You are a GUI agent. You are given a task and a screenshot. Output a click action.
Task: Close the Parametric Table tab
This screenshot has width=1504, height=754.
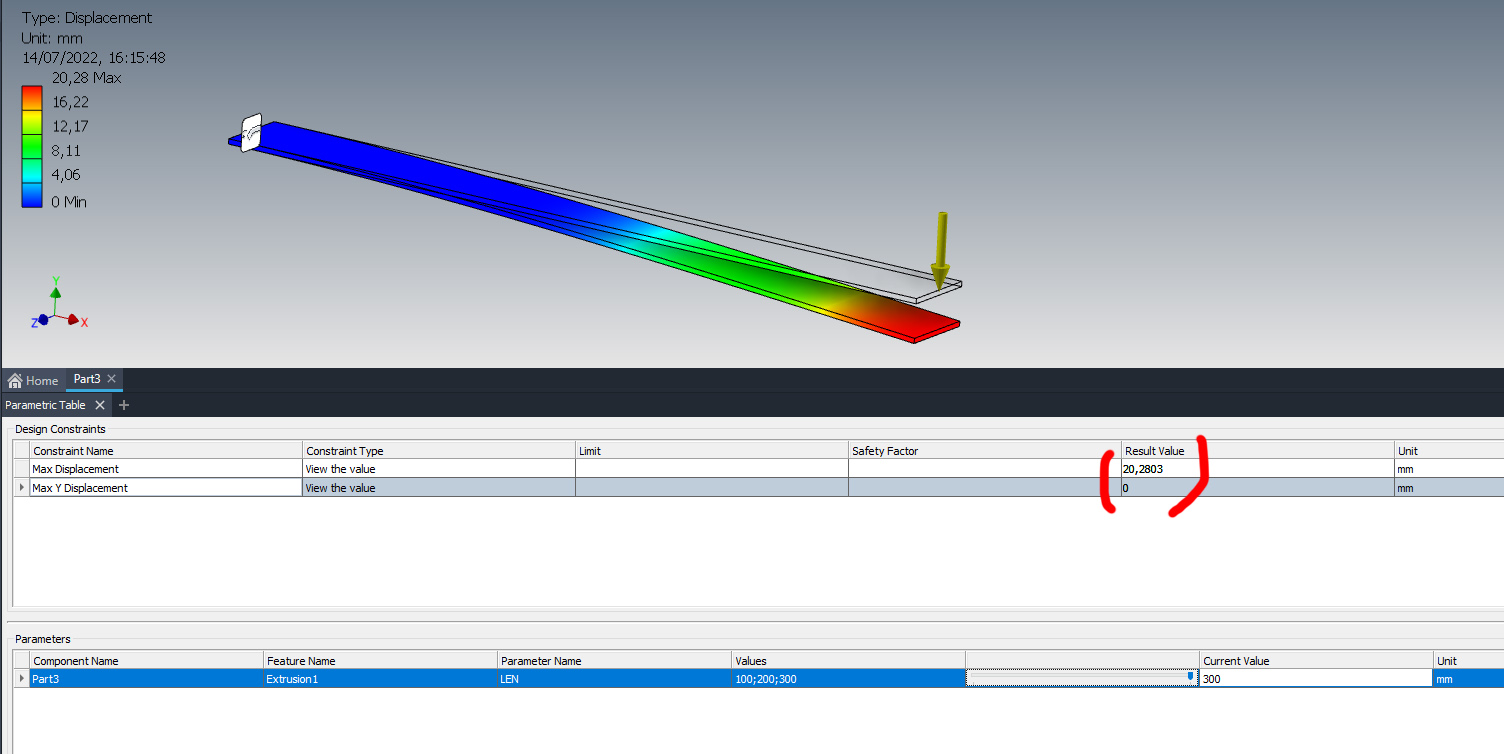(x=99, y=405)
